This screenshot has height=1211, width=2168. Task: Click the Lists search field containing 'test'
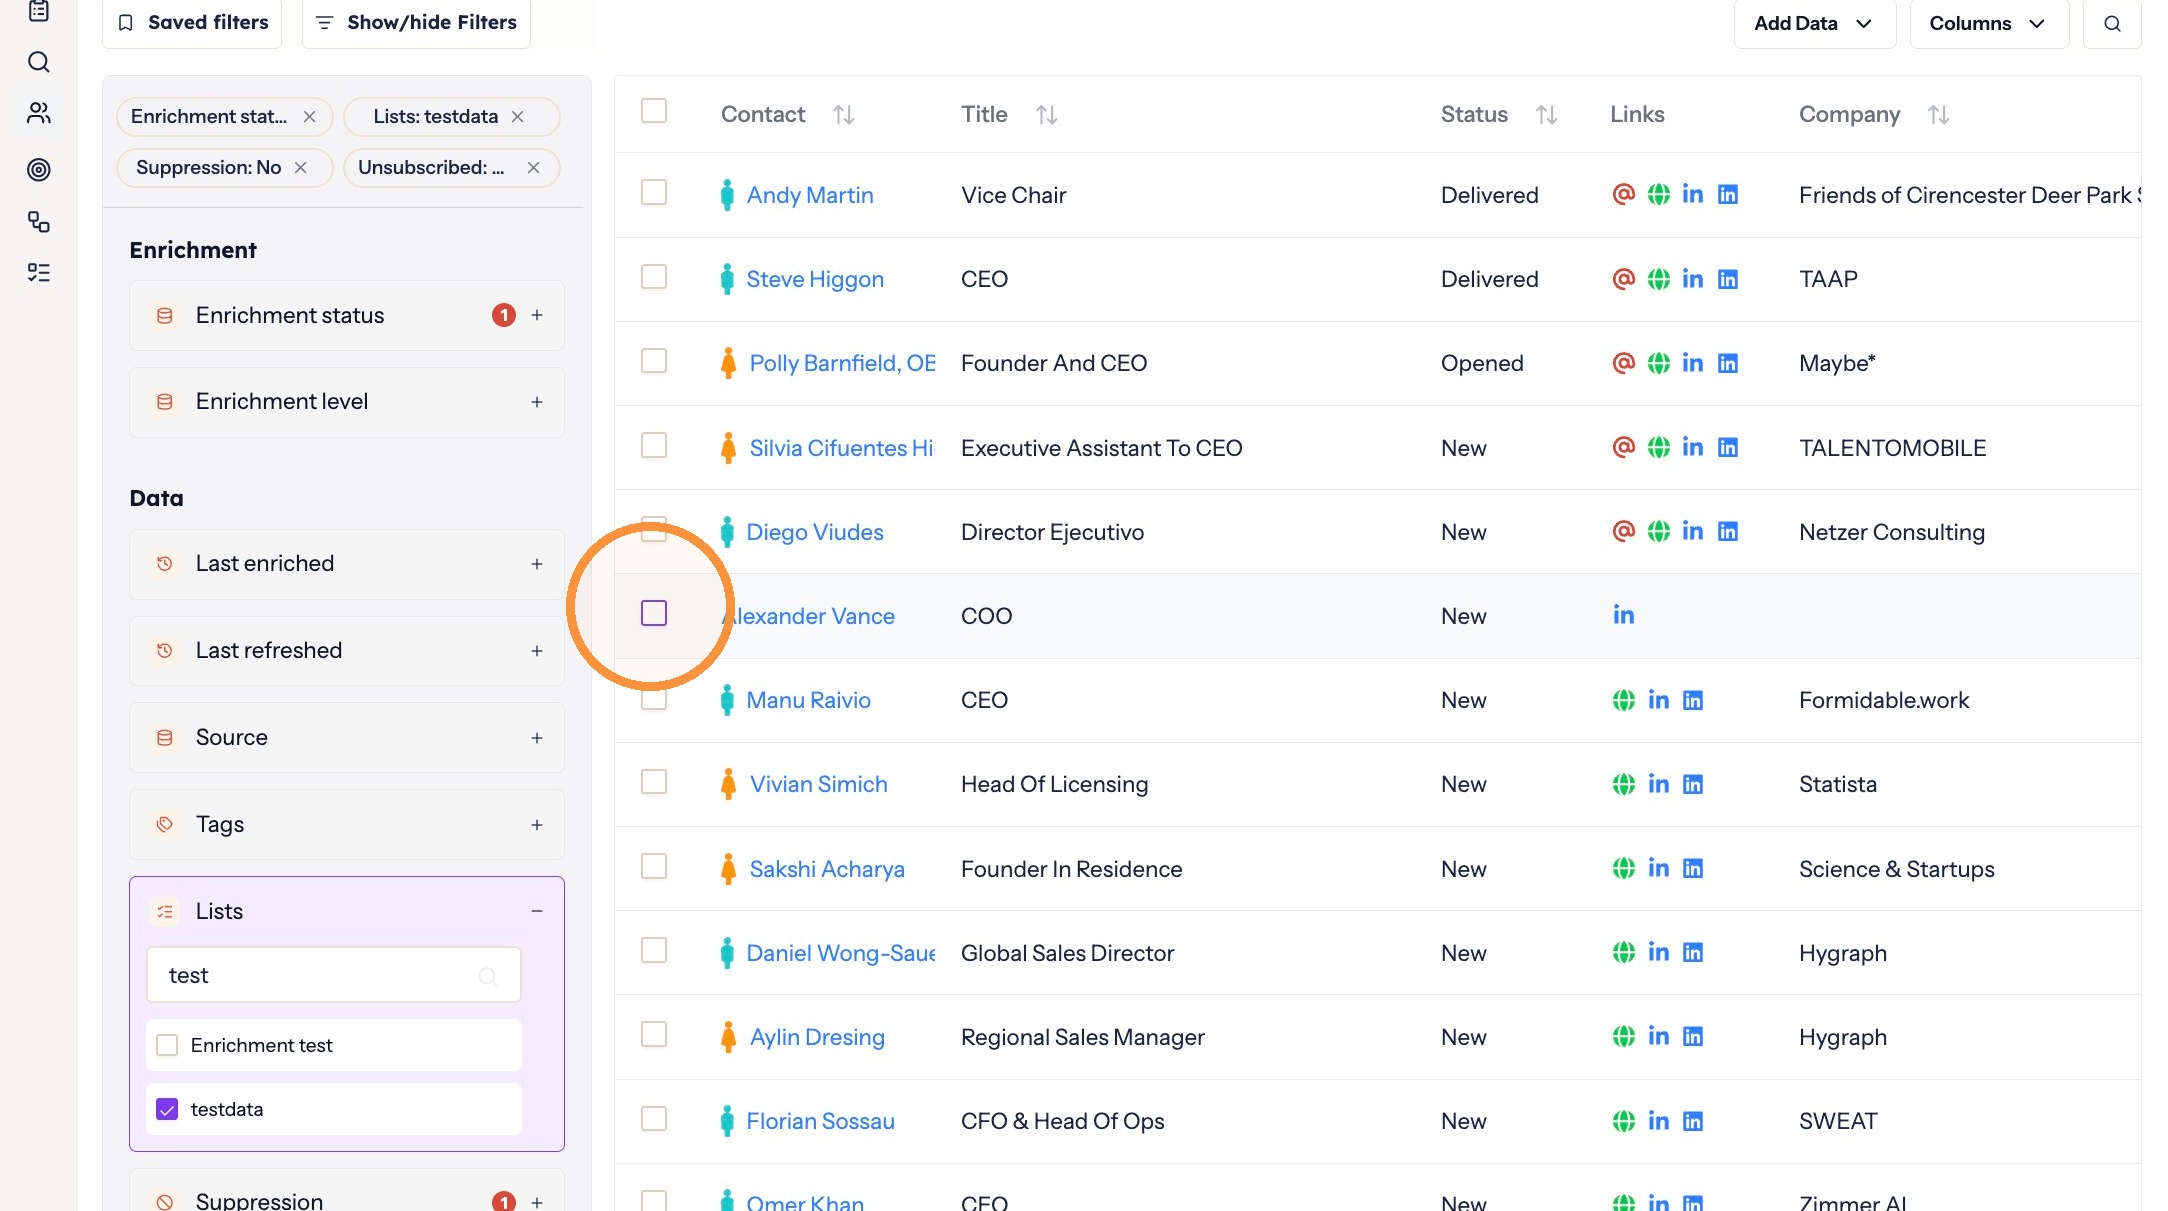coord(334,975)
